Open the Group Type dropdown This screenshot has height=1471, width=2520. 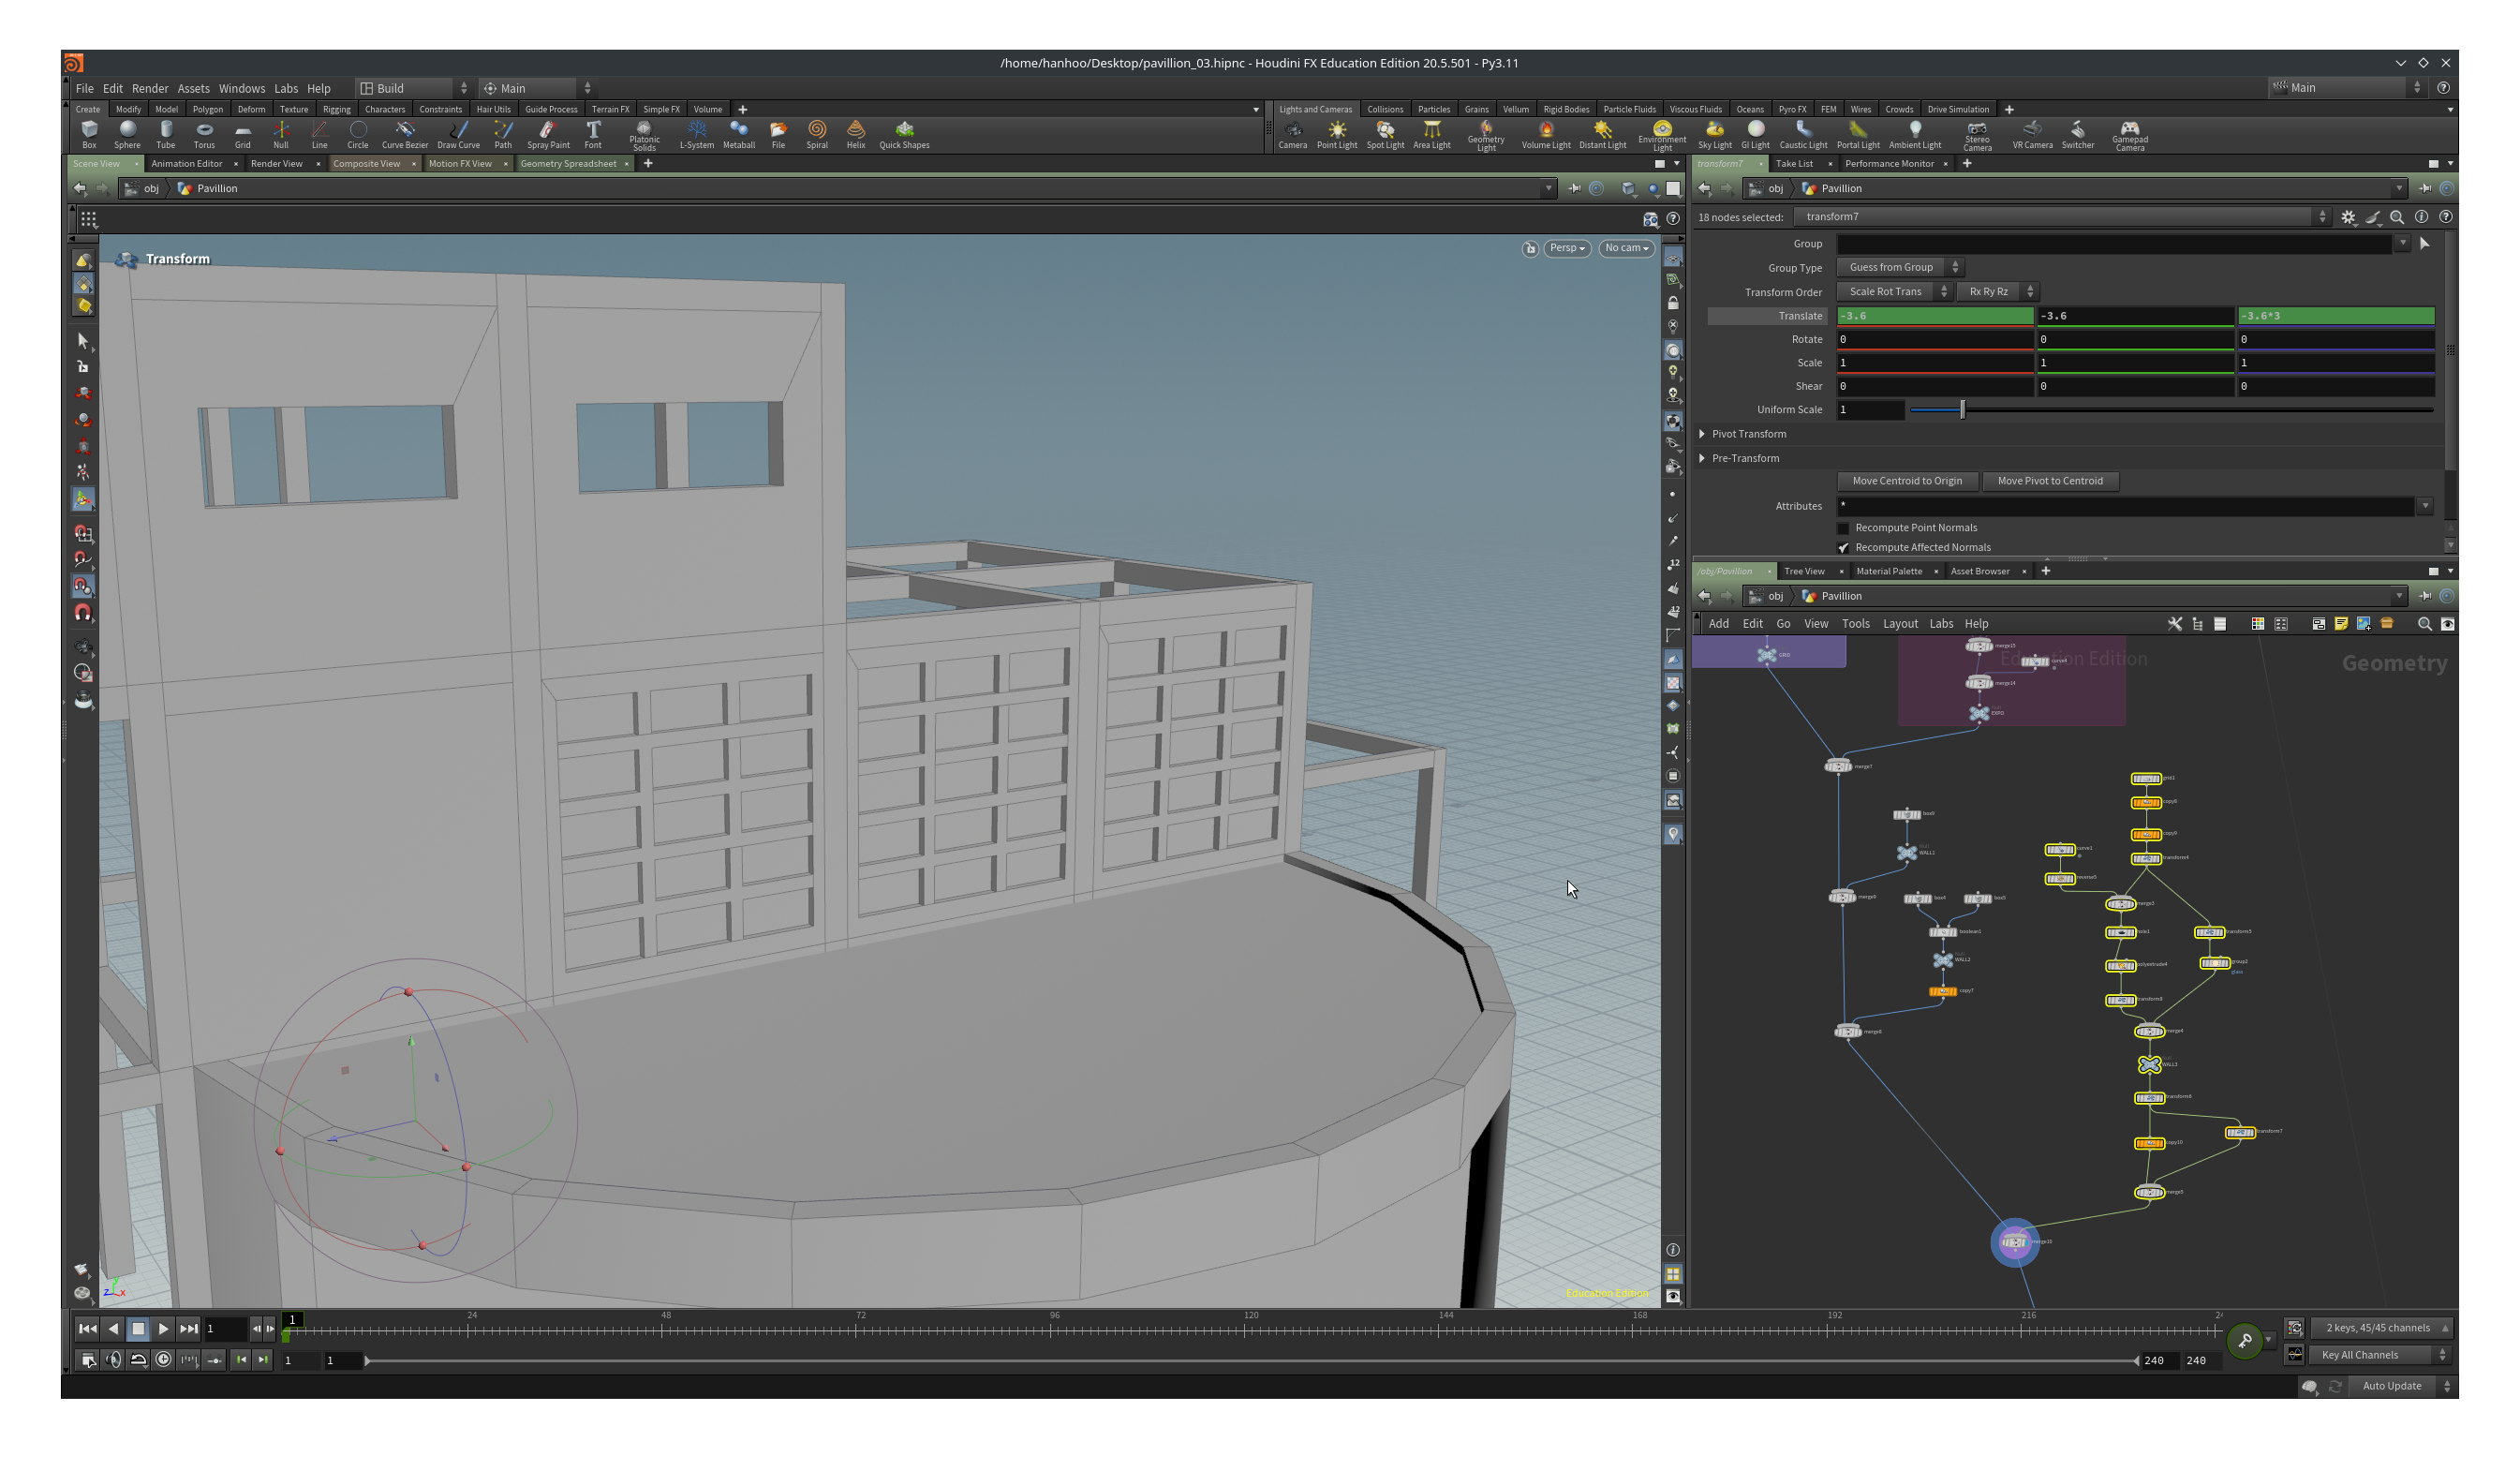(1899, 266)
